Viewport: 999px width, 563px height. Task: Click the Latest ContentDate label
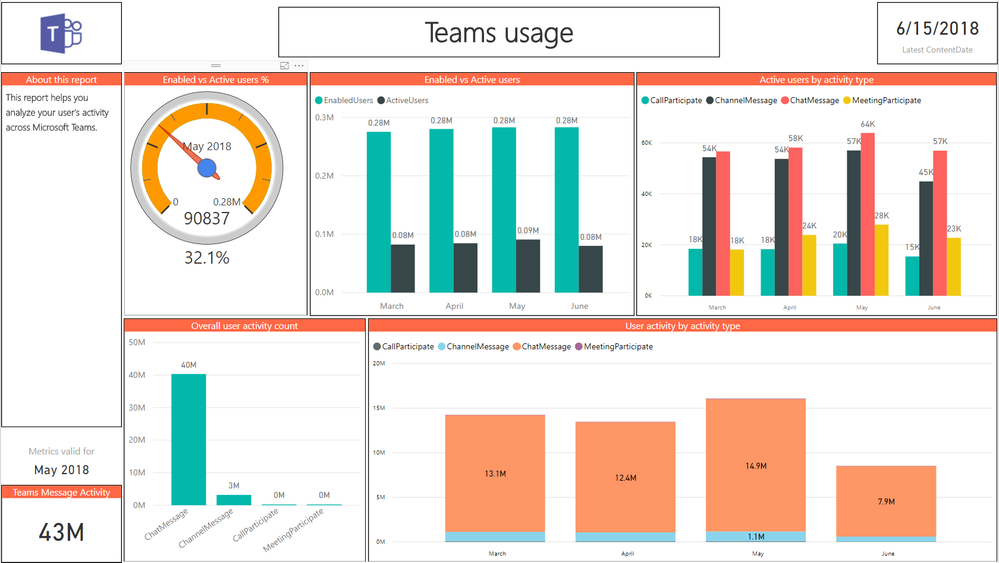[x=937, y=50]
